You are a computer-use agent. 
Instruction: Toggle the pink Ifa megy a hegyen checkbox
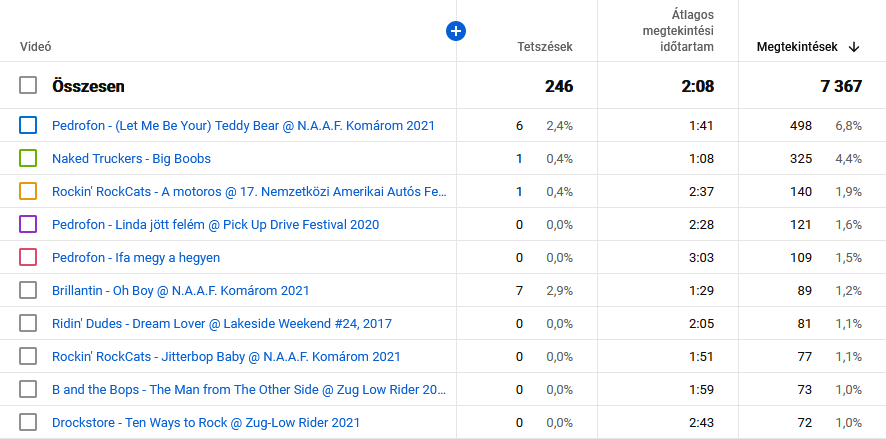(x=28, y=258)
